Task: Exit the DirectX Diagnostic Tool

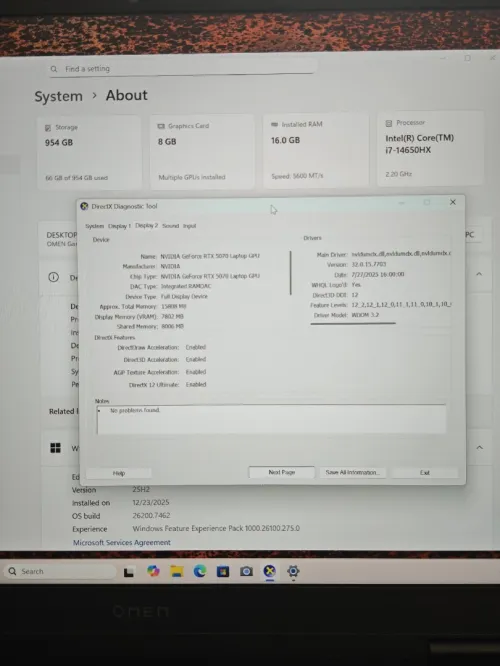Action: pos(425,472)
